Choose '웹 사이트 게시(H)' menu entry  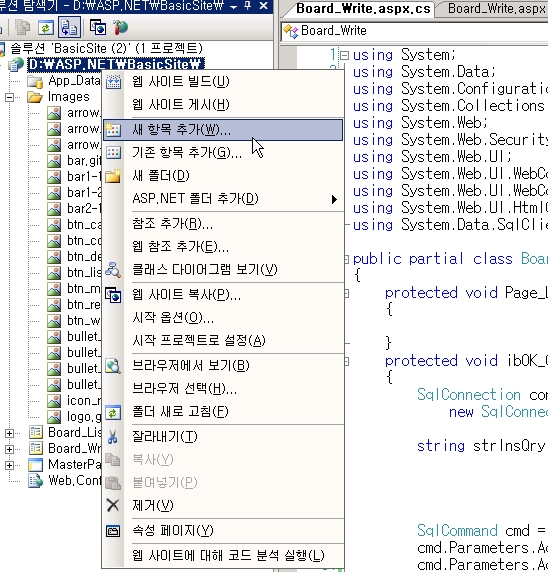click(223, 105)
